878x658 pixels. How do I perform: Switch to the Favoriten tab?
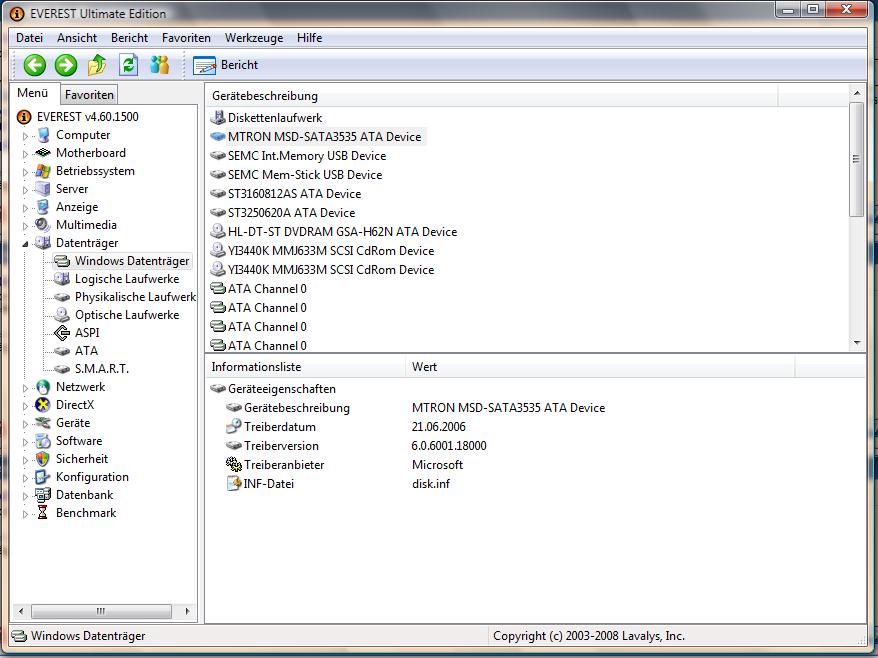[89, 95]
